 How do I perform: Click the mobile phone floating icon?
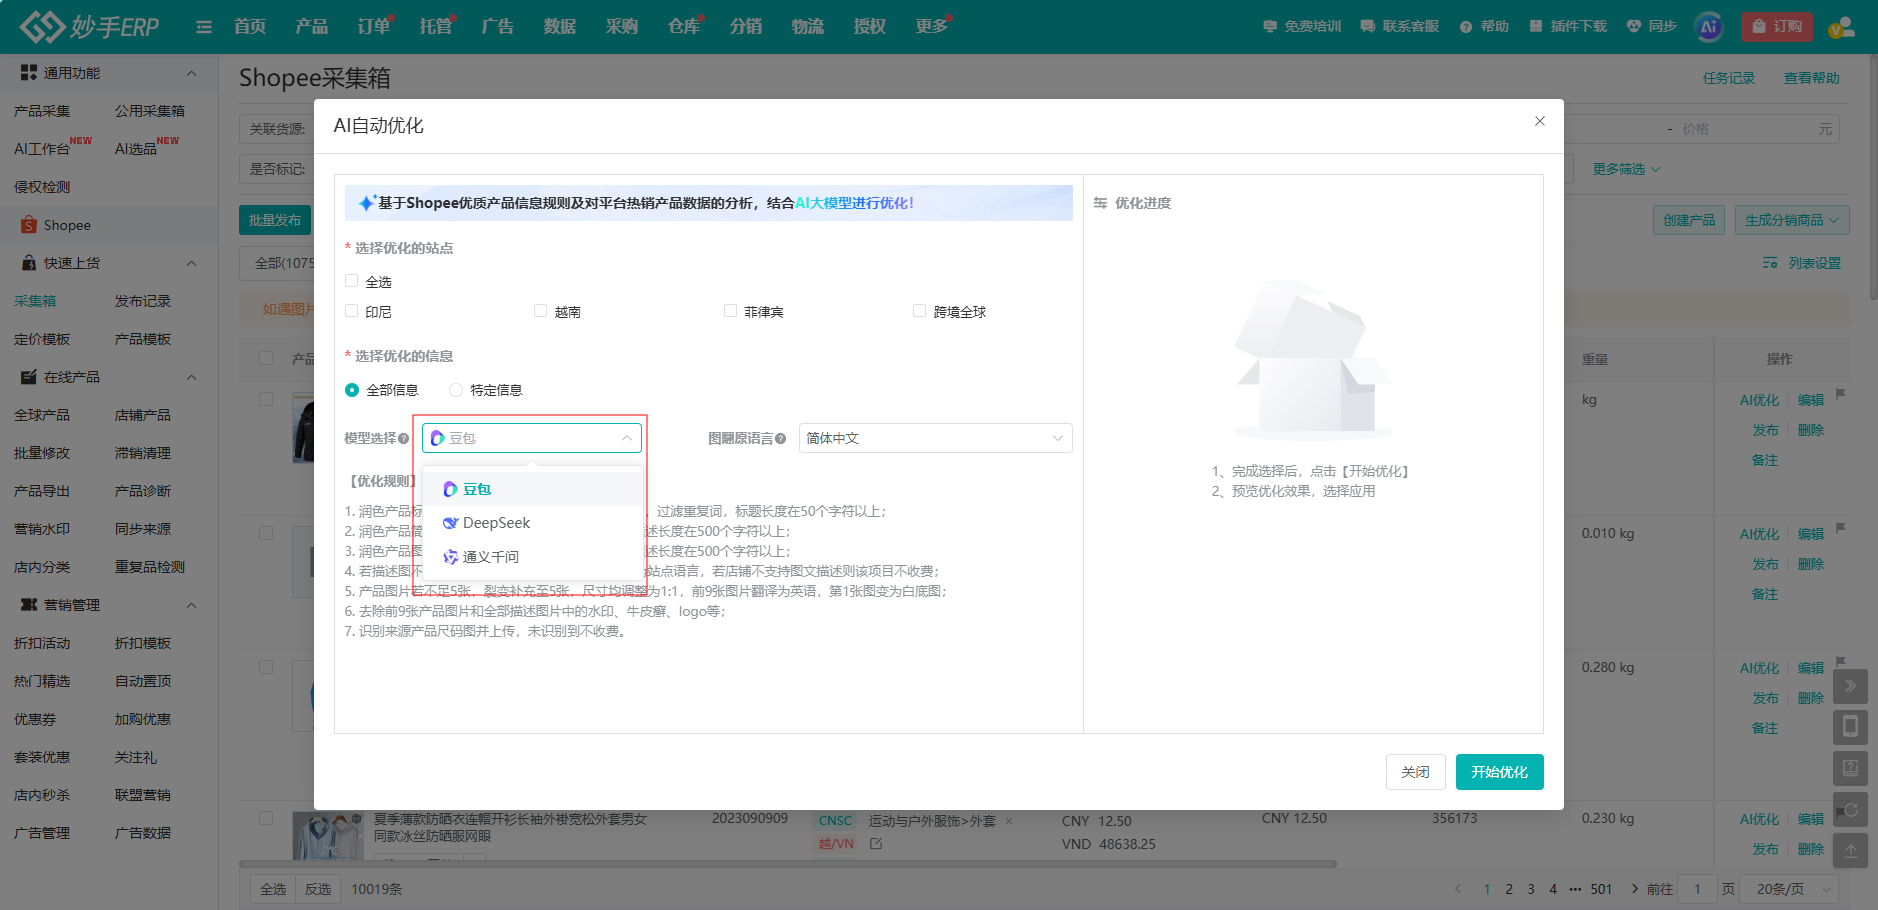(1850, 727)
